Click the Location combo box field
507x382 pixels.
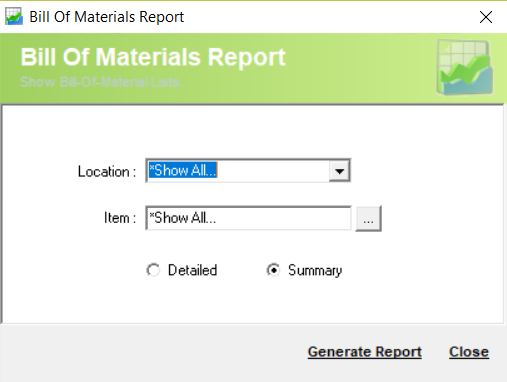(x=248, y=171)
